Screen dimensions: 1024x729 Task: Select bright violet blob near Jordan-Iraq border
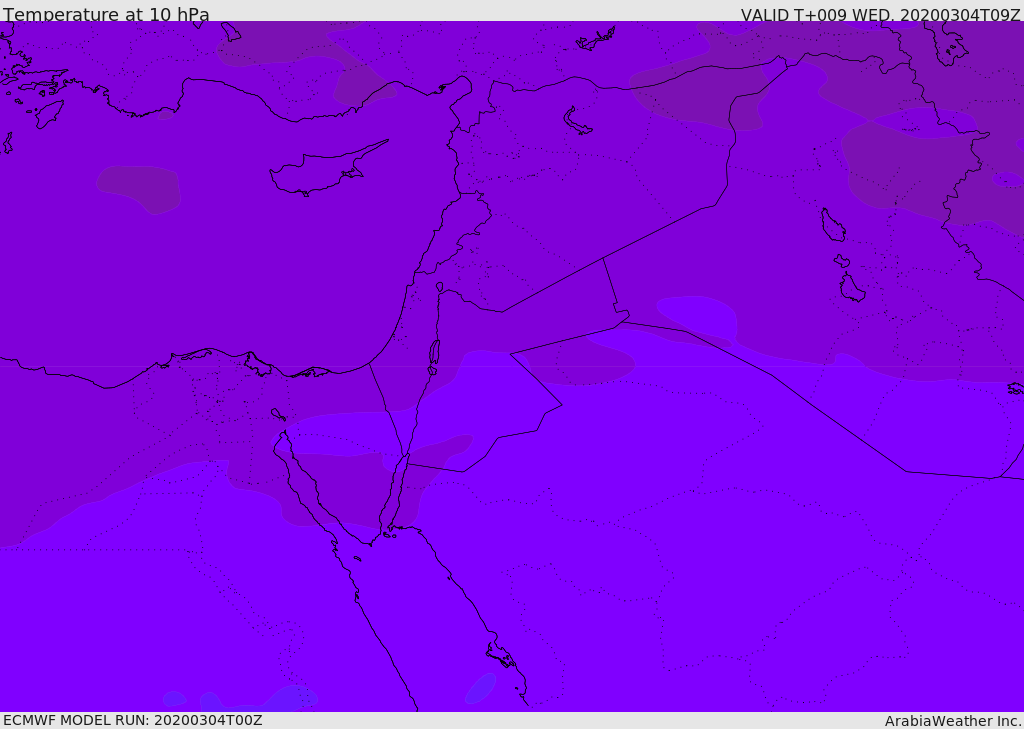[x=700, y=315]
